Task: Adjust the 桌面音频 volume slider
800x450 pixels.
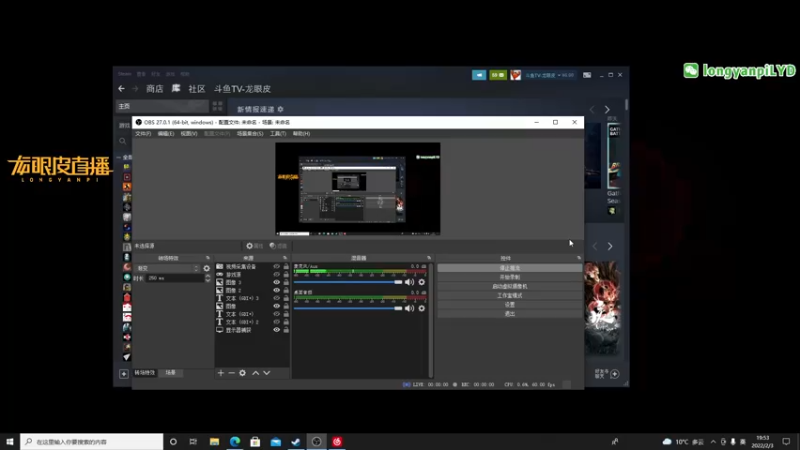Action: [348, 308]
